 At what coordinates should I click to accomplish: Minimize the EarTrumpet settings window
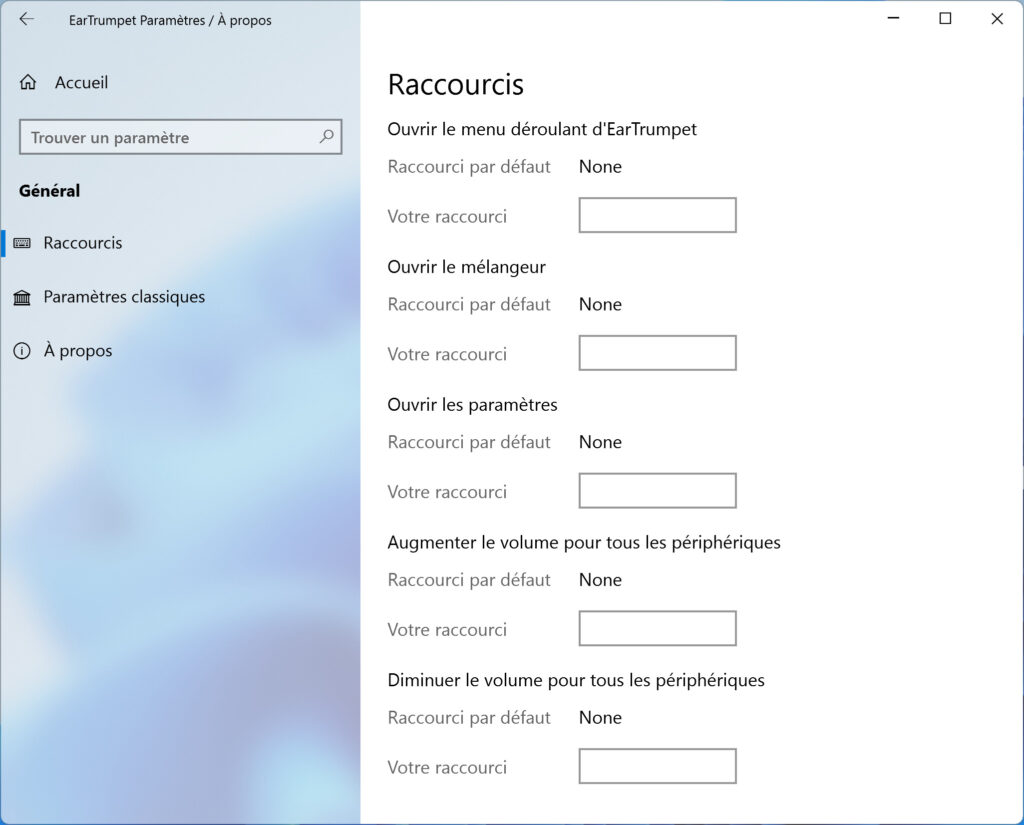[x=893, y=18]
